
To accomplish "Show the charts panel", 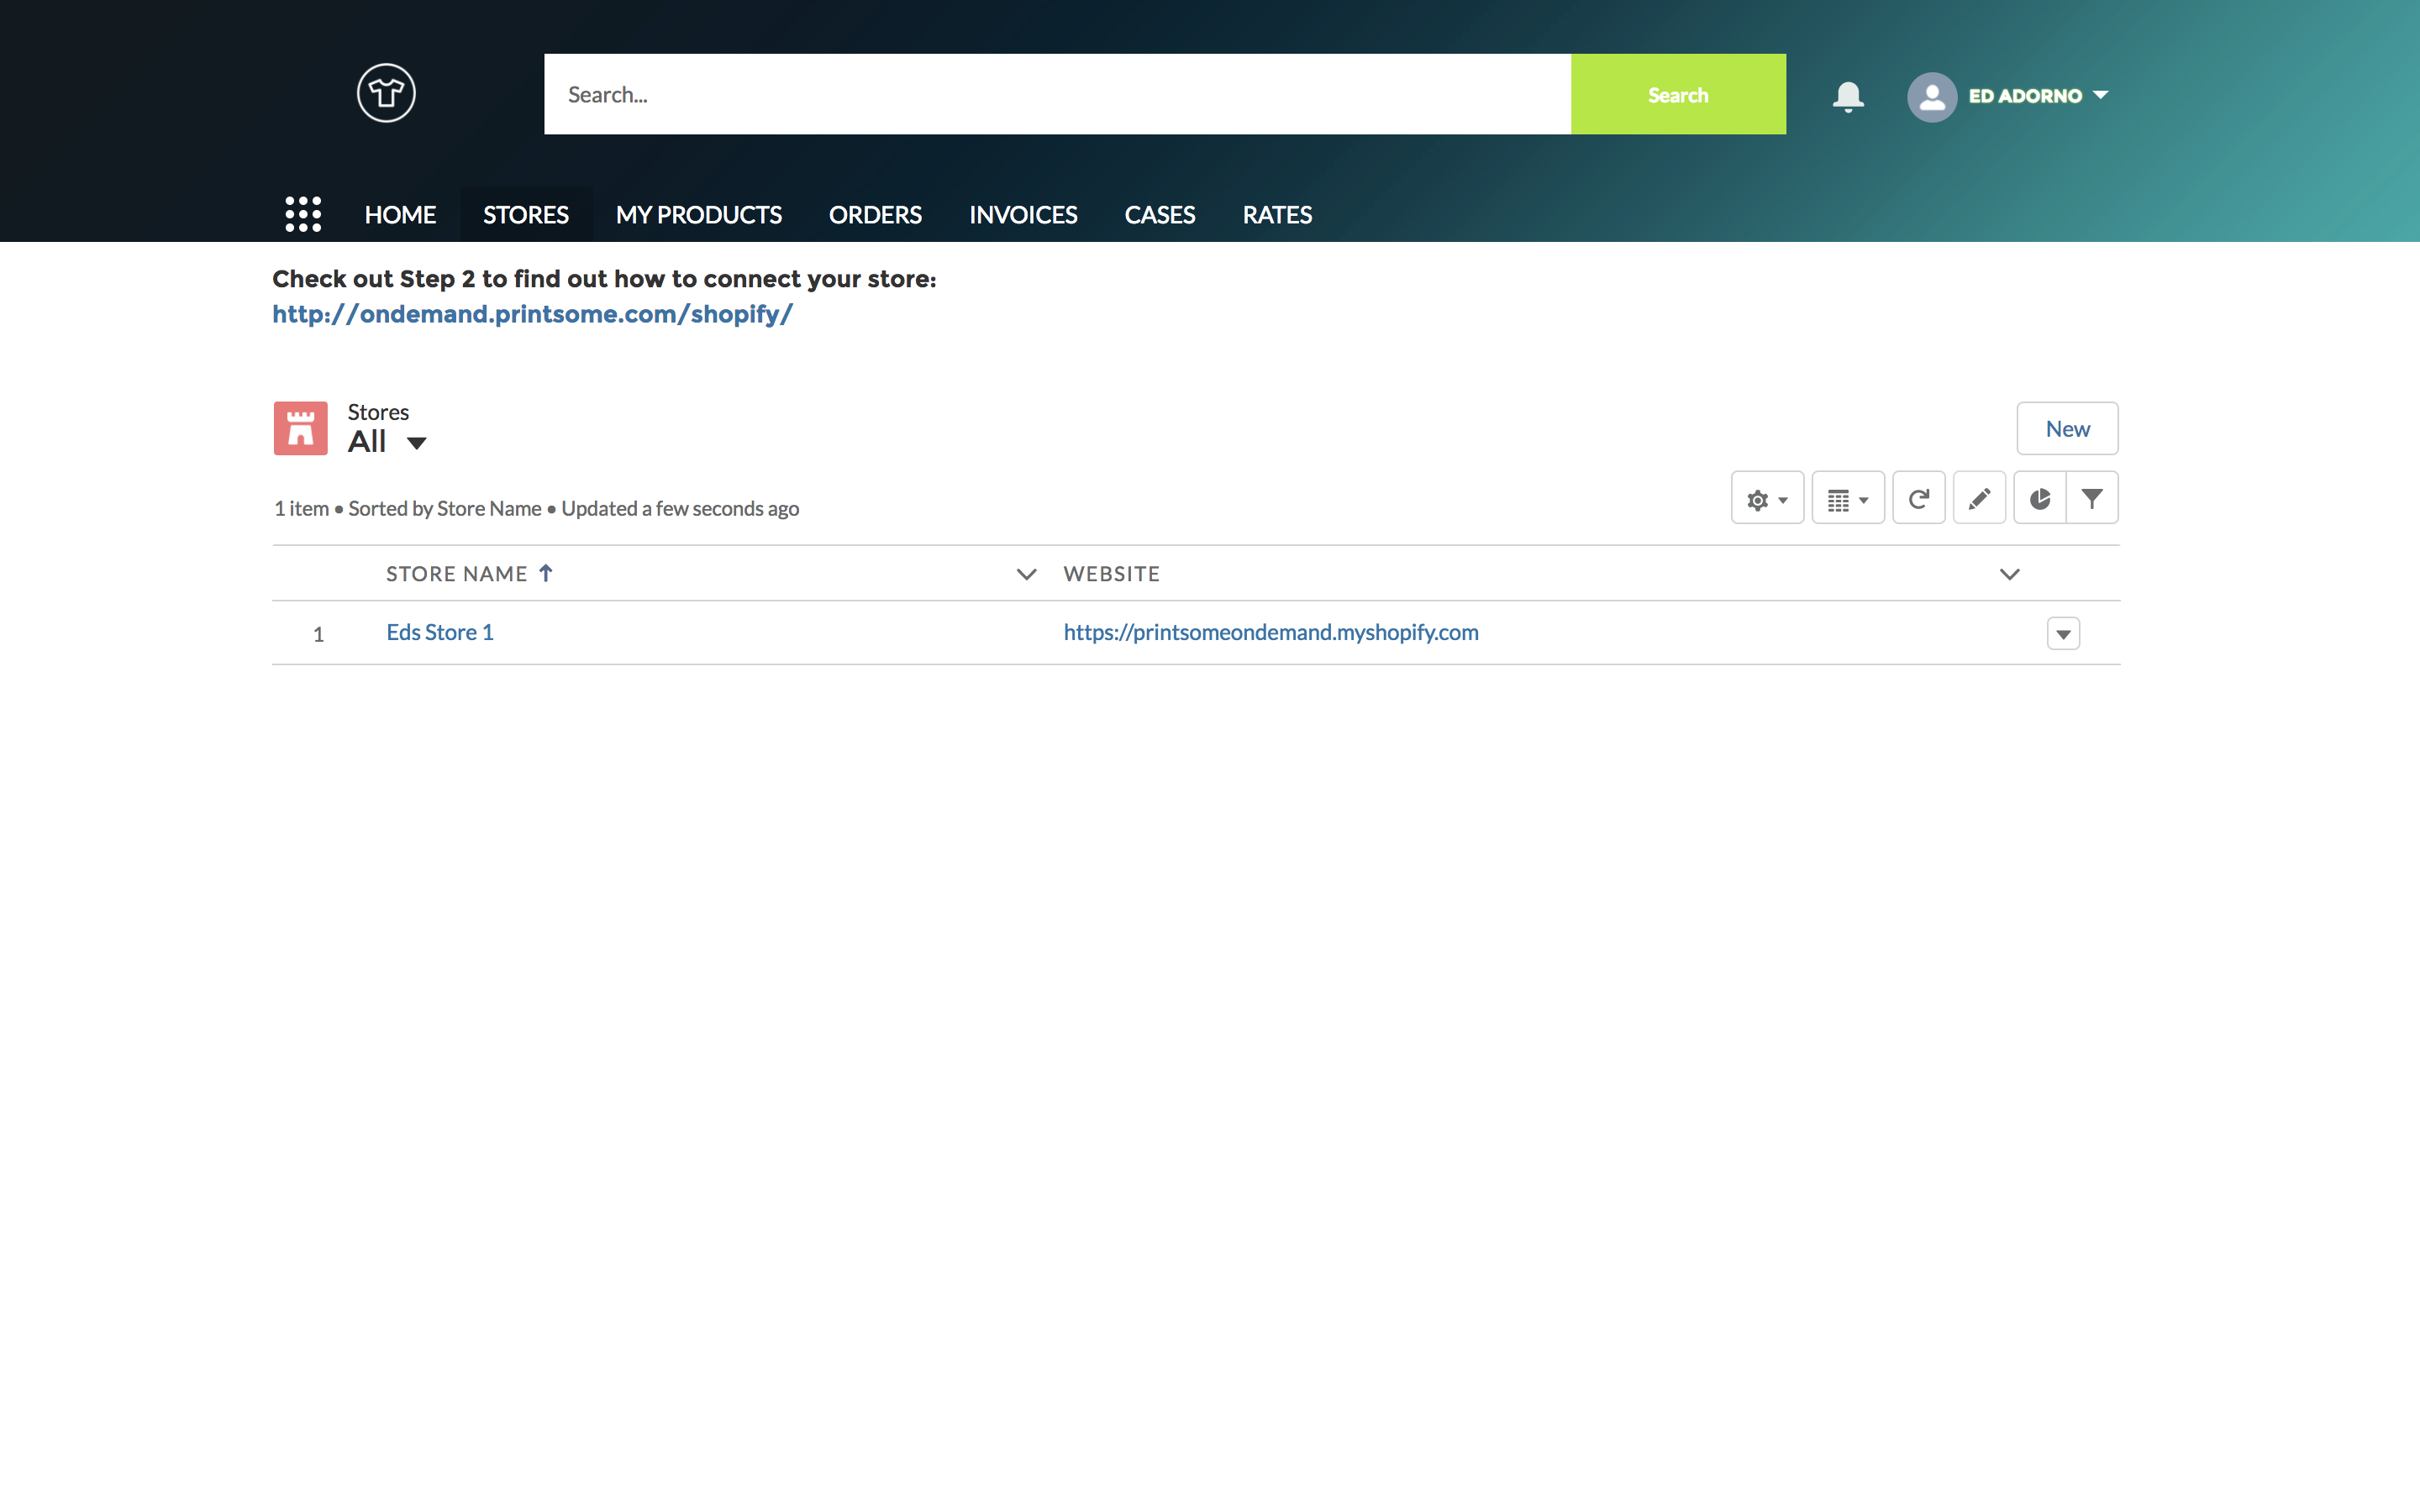I will pos(2039,498).
